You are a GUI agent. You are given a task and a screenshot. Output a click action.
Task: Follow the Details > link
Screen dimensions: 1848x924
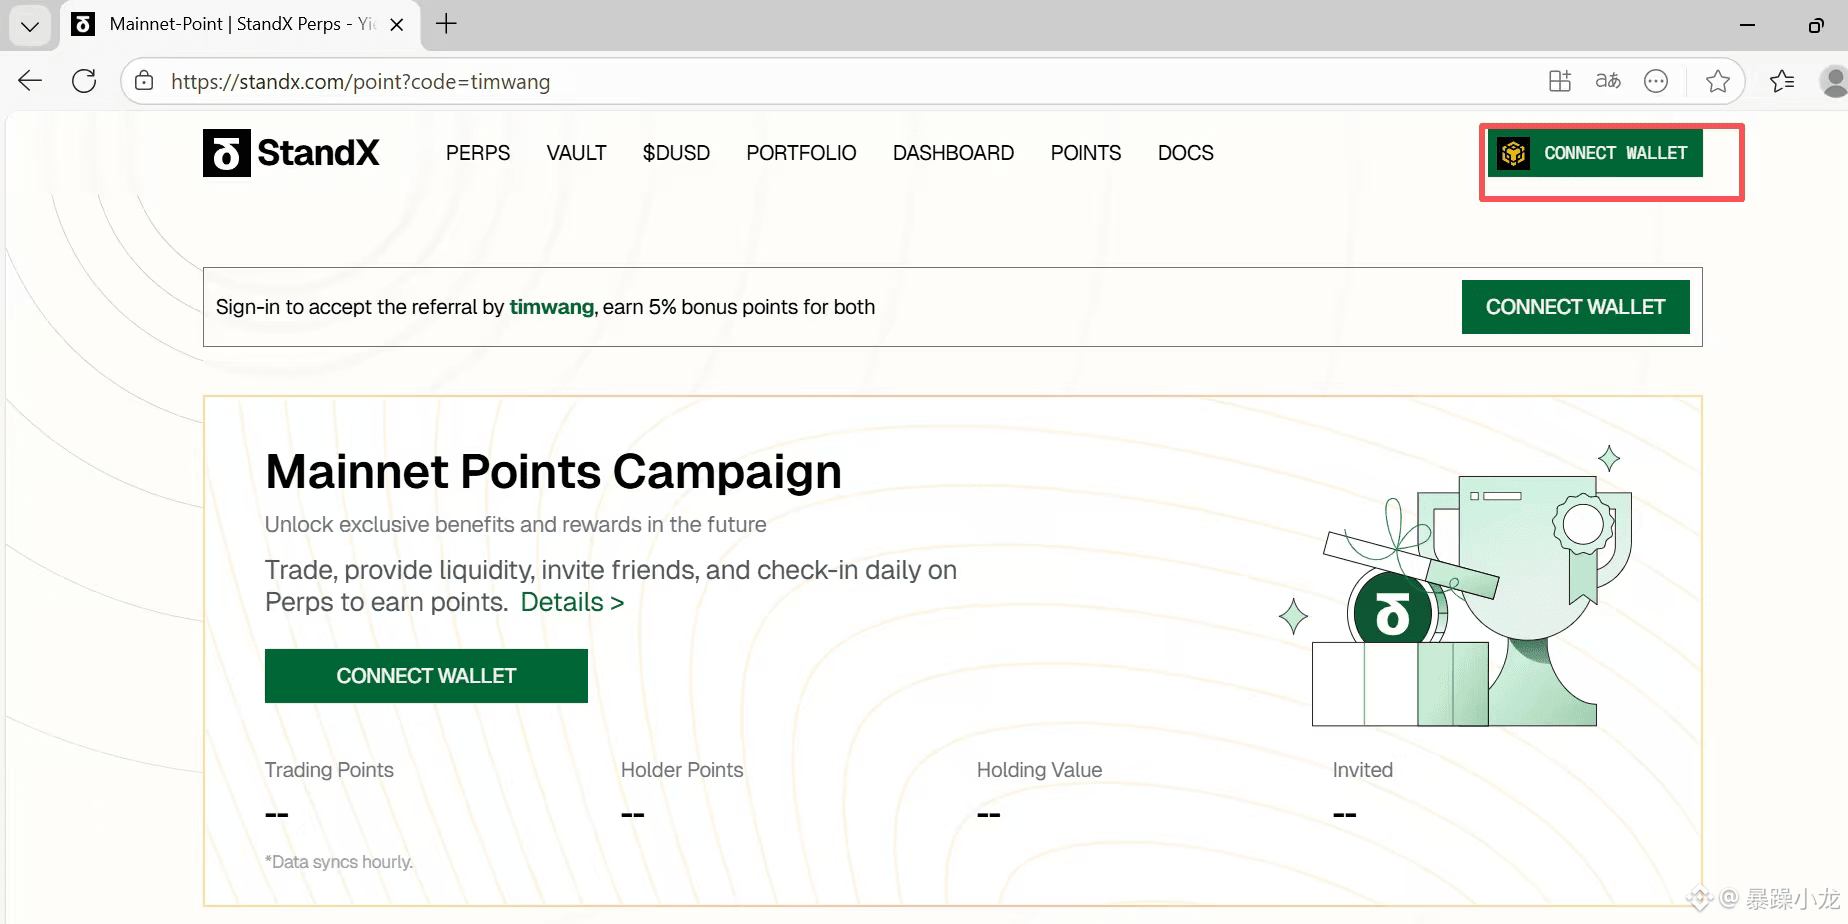[x=572, y=602]
